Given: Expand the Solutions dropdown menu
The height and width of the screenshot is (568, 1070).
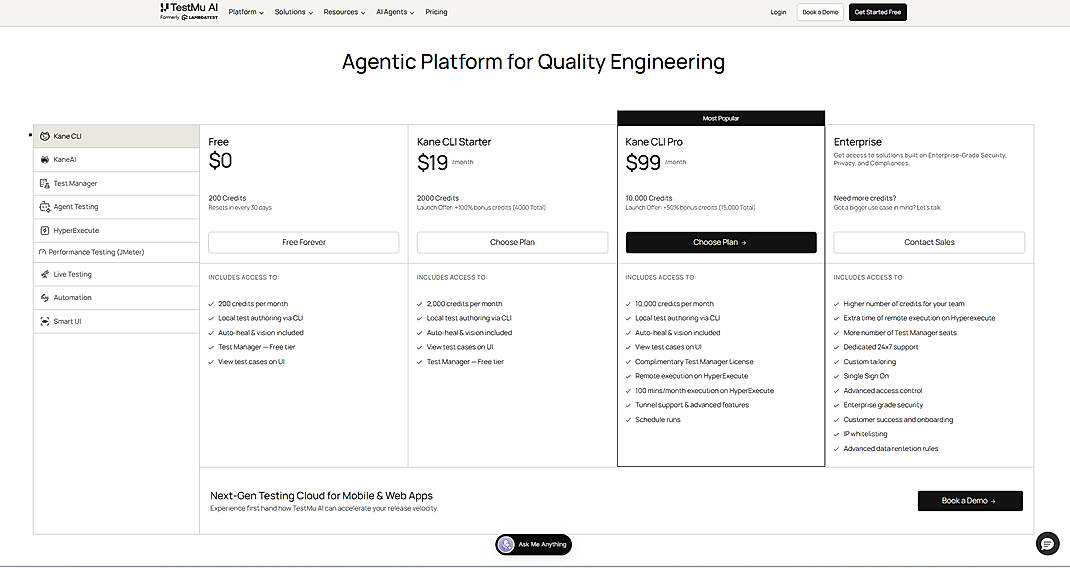Looking at the screenshot, I should (294, 12).
